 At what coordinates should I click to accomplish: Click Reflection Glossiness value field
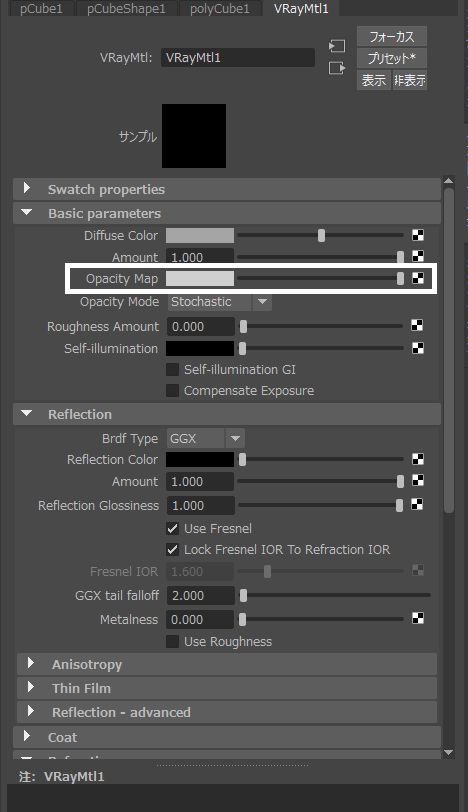tap(201, 505)
